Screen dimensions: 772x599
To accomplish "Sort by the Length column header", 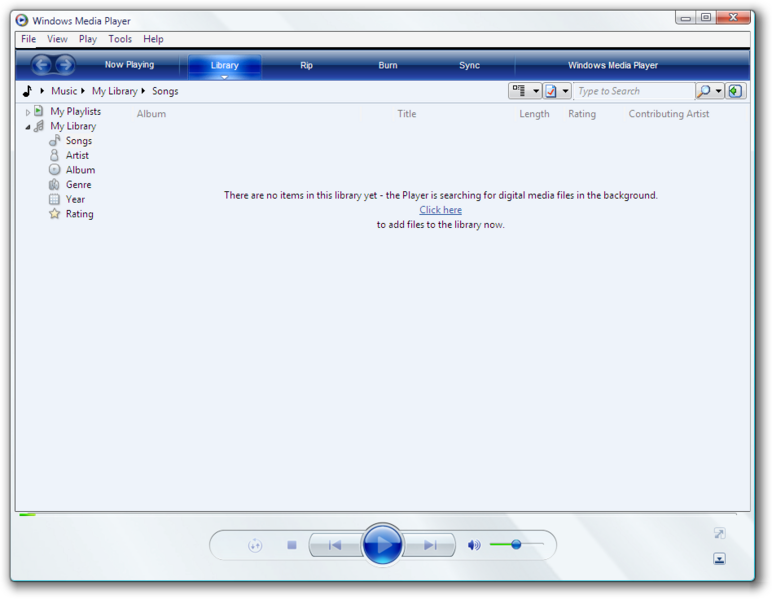I will click(534, 114).
